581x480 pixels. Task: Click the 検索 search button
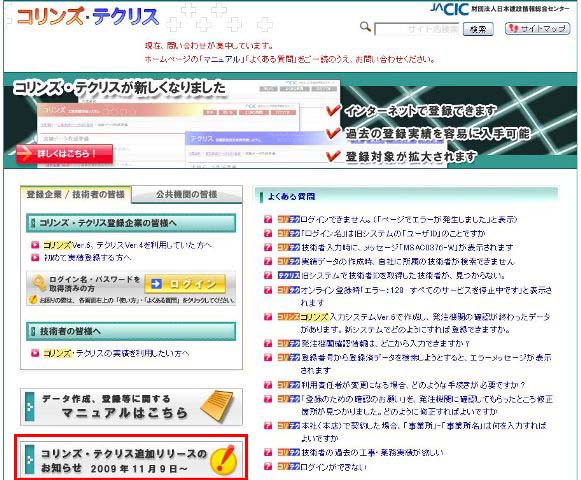[478, 29]
